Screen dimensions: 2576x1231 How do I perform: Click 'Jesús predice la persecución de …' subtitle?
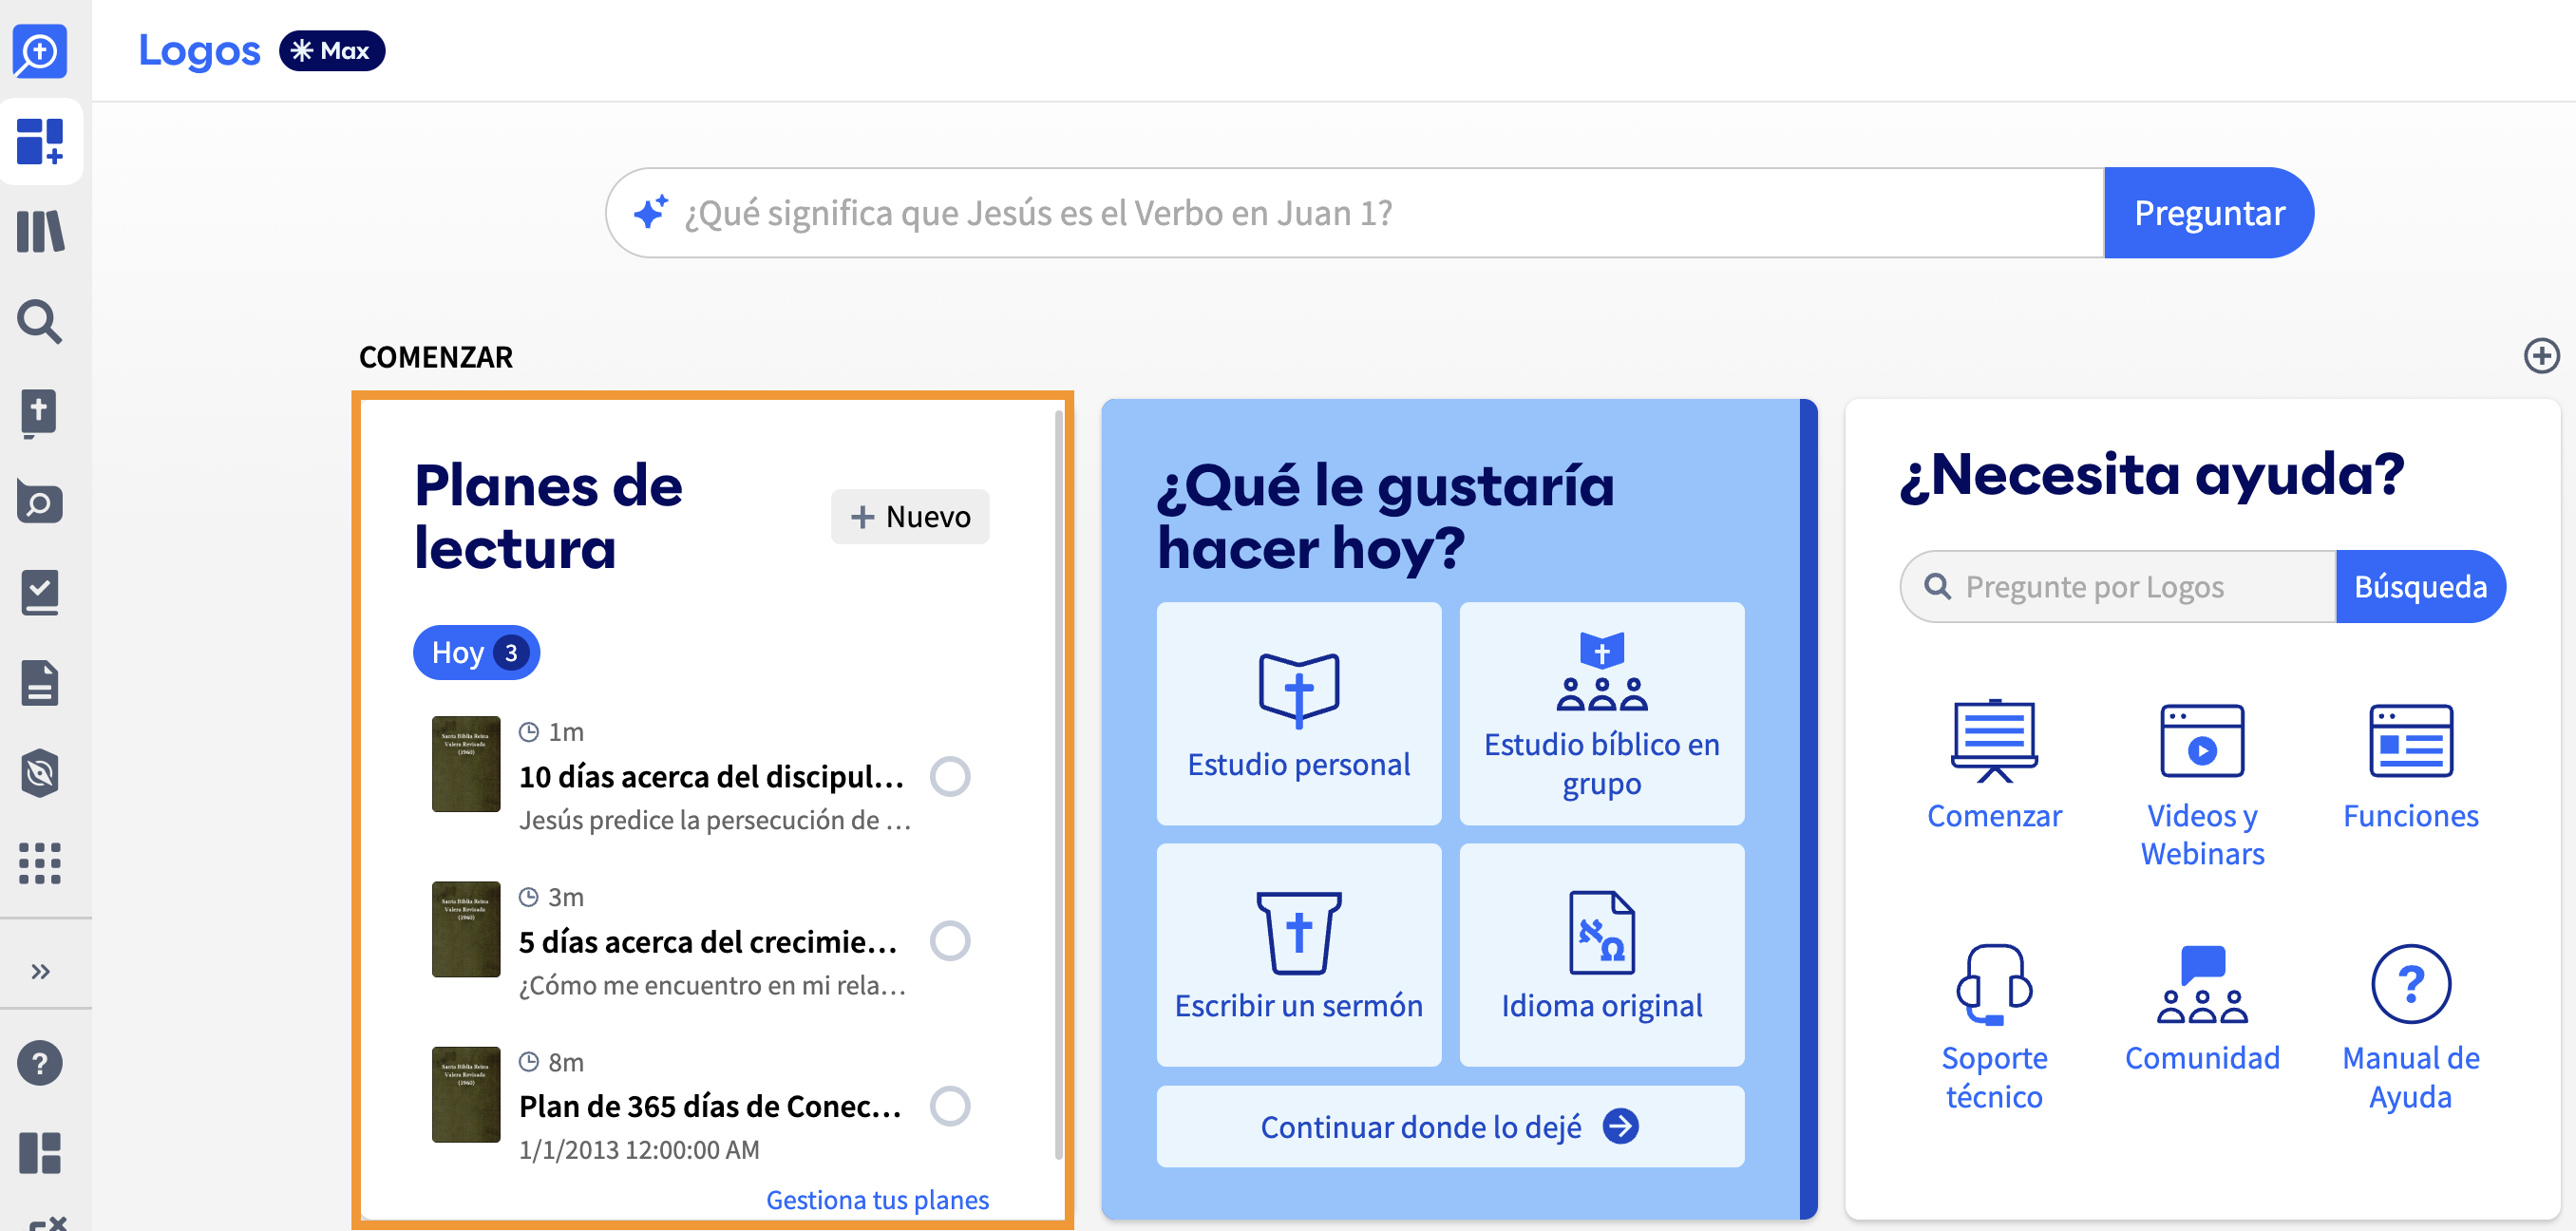[x=715, y=820]
